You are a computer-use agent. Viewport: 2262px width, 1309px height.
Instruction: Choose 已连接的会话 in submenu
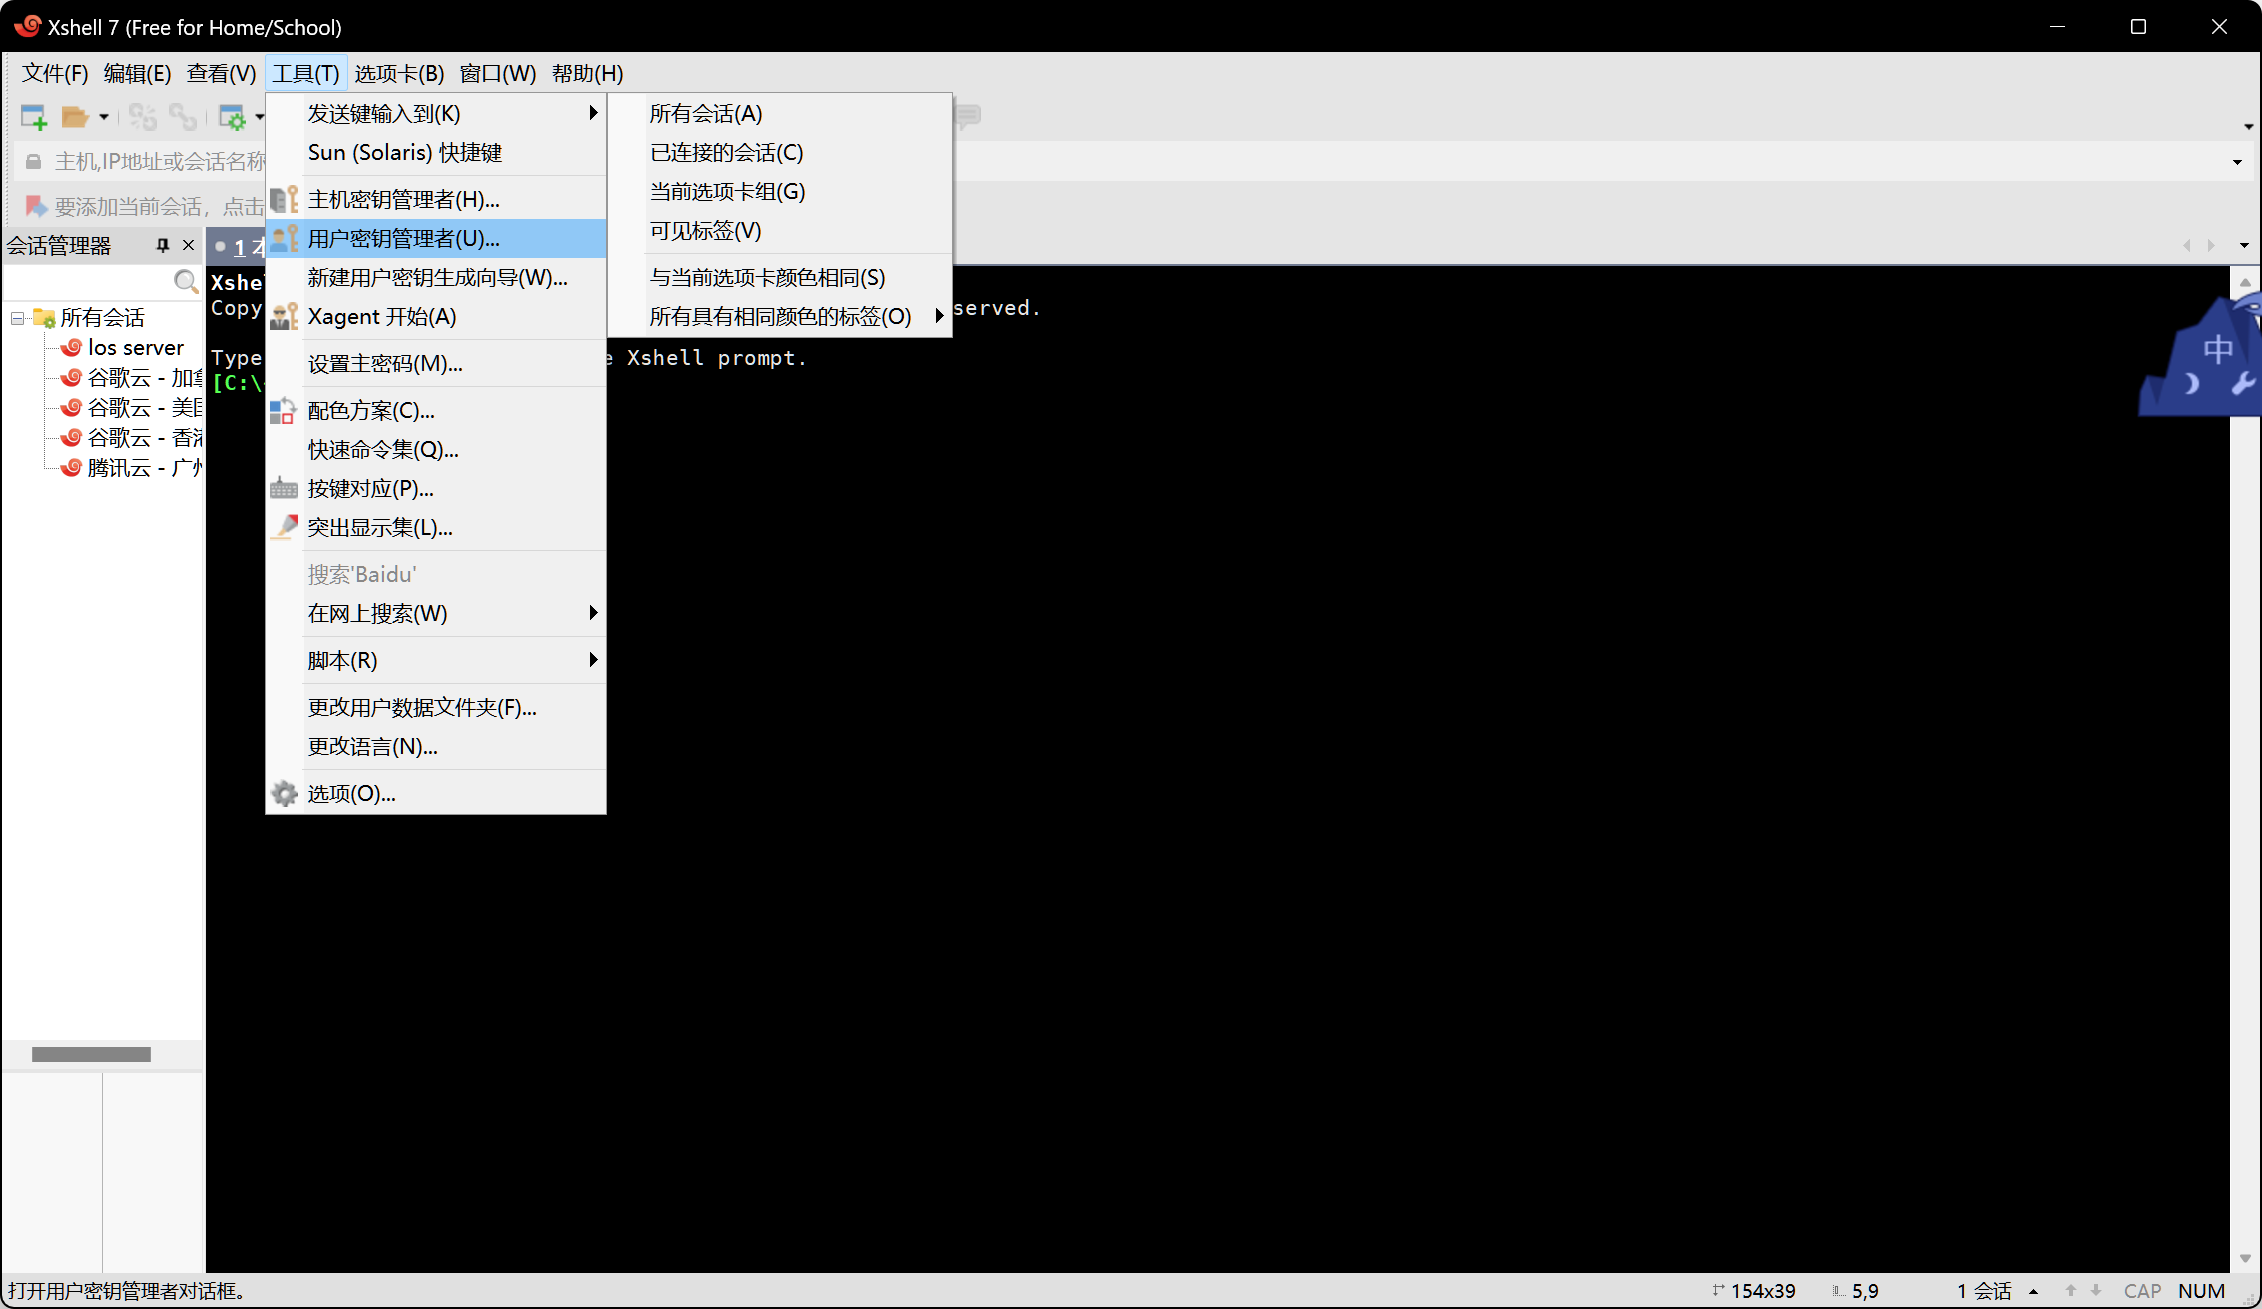(x=726, y=152)
